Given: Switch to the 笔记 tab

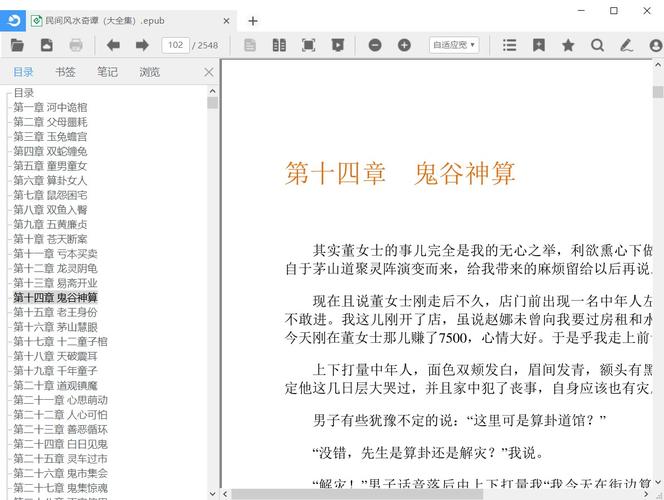Looking at the screenshot, I should click(x=107, y=72).
